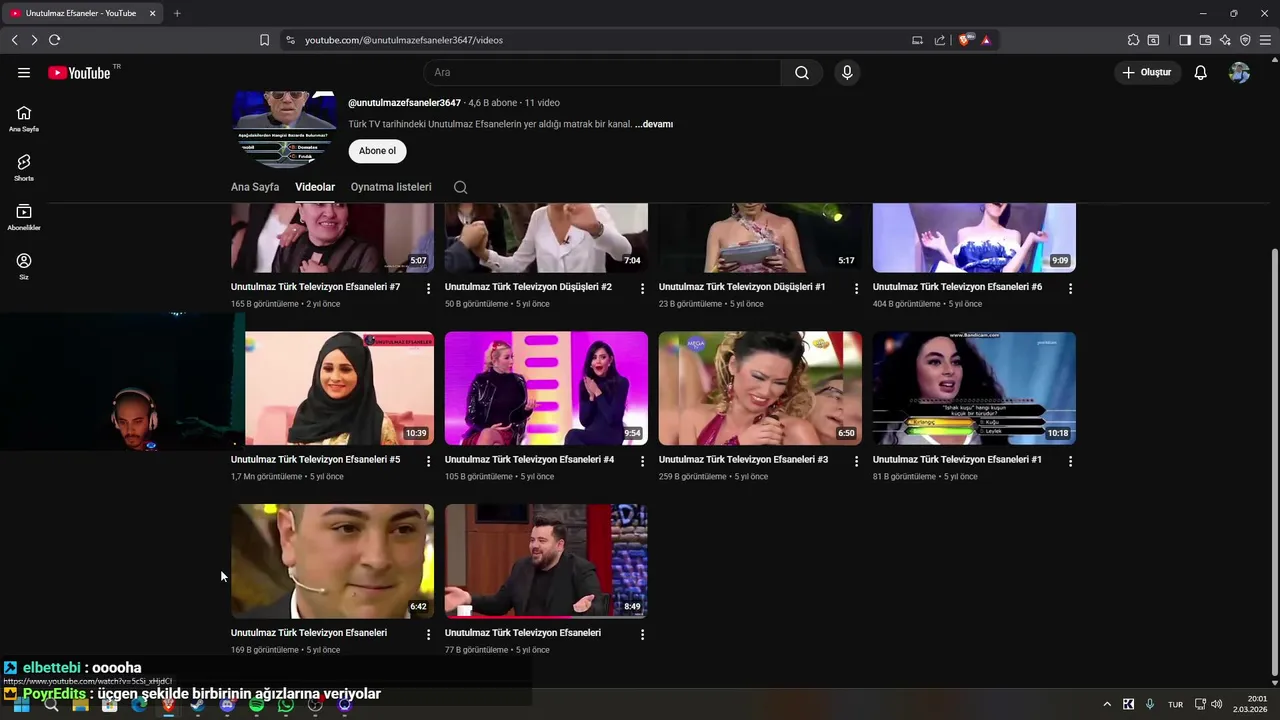Toggle the browser sidebar panel
Viewport: 1280px width, 720px height.
(x=1185, y=40)
